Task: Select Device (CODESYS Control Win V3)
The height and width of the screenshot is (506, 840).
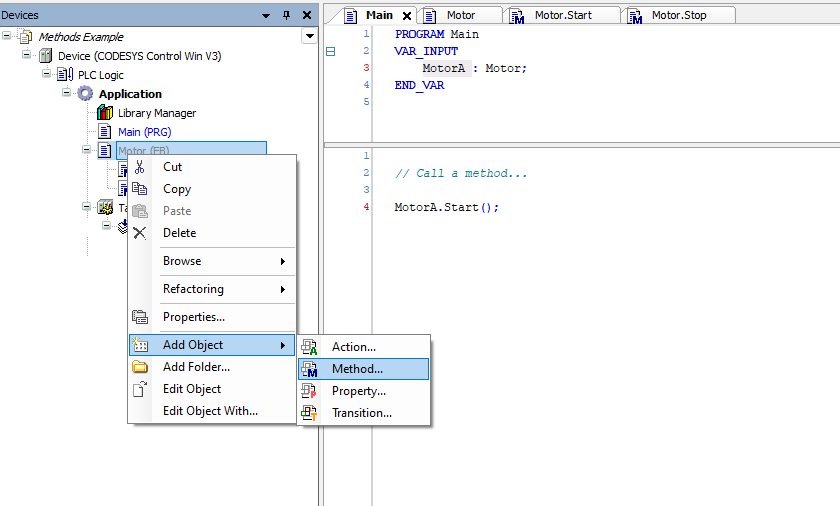Action: tap(139, 56)
